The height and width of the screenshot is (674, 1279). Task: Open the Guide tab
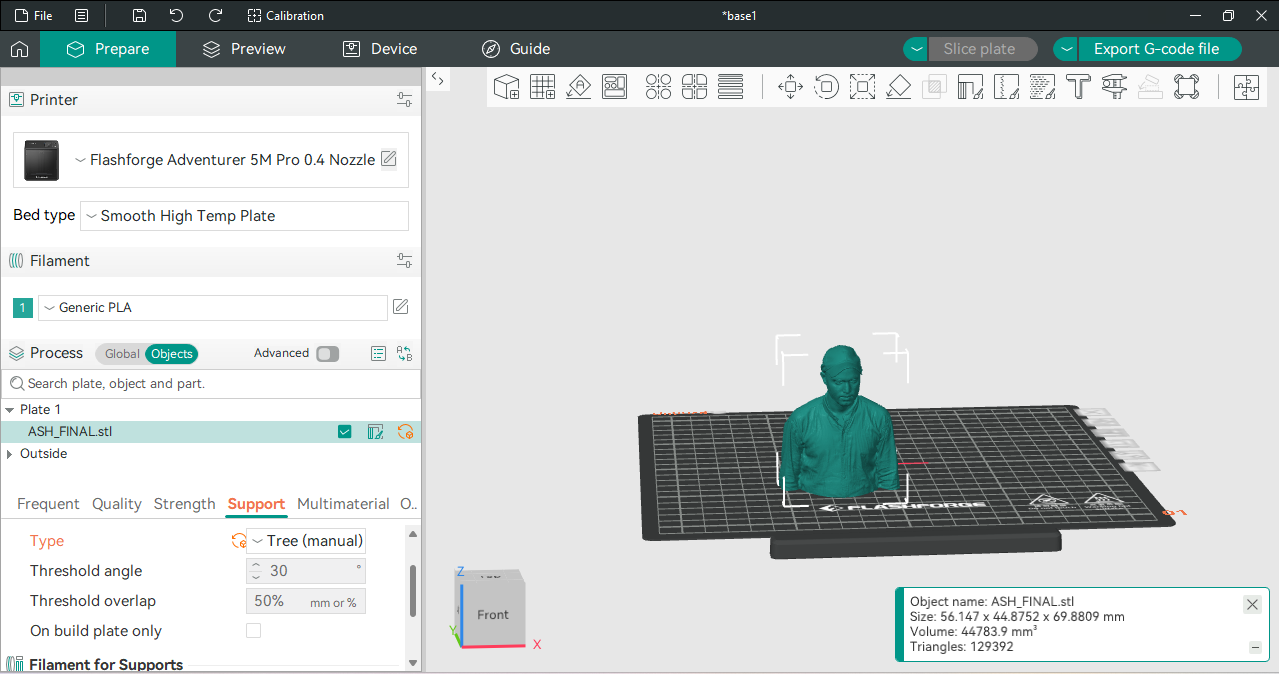516,49
